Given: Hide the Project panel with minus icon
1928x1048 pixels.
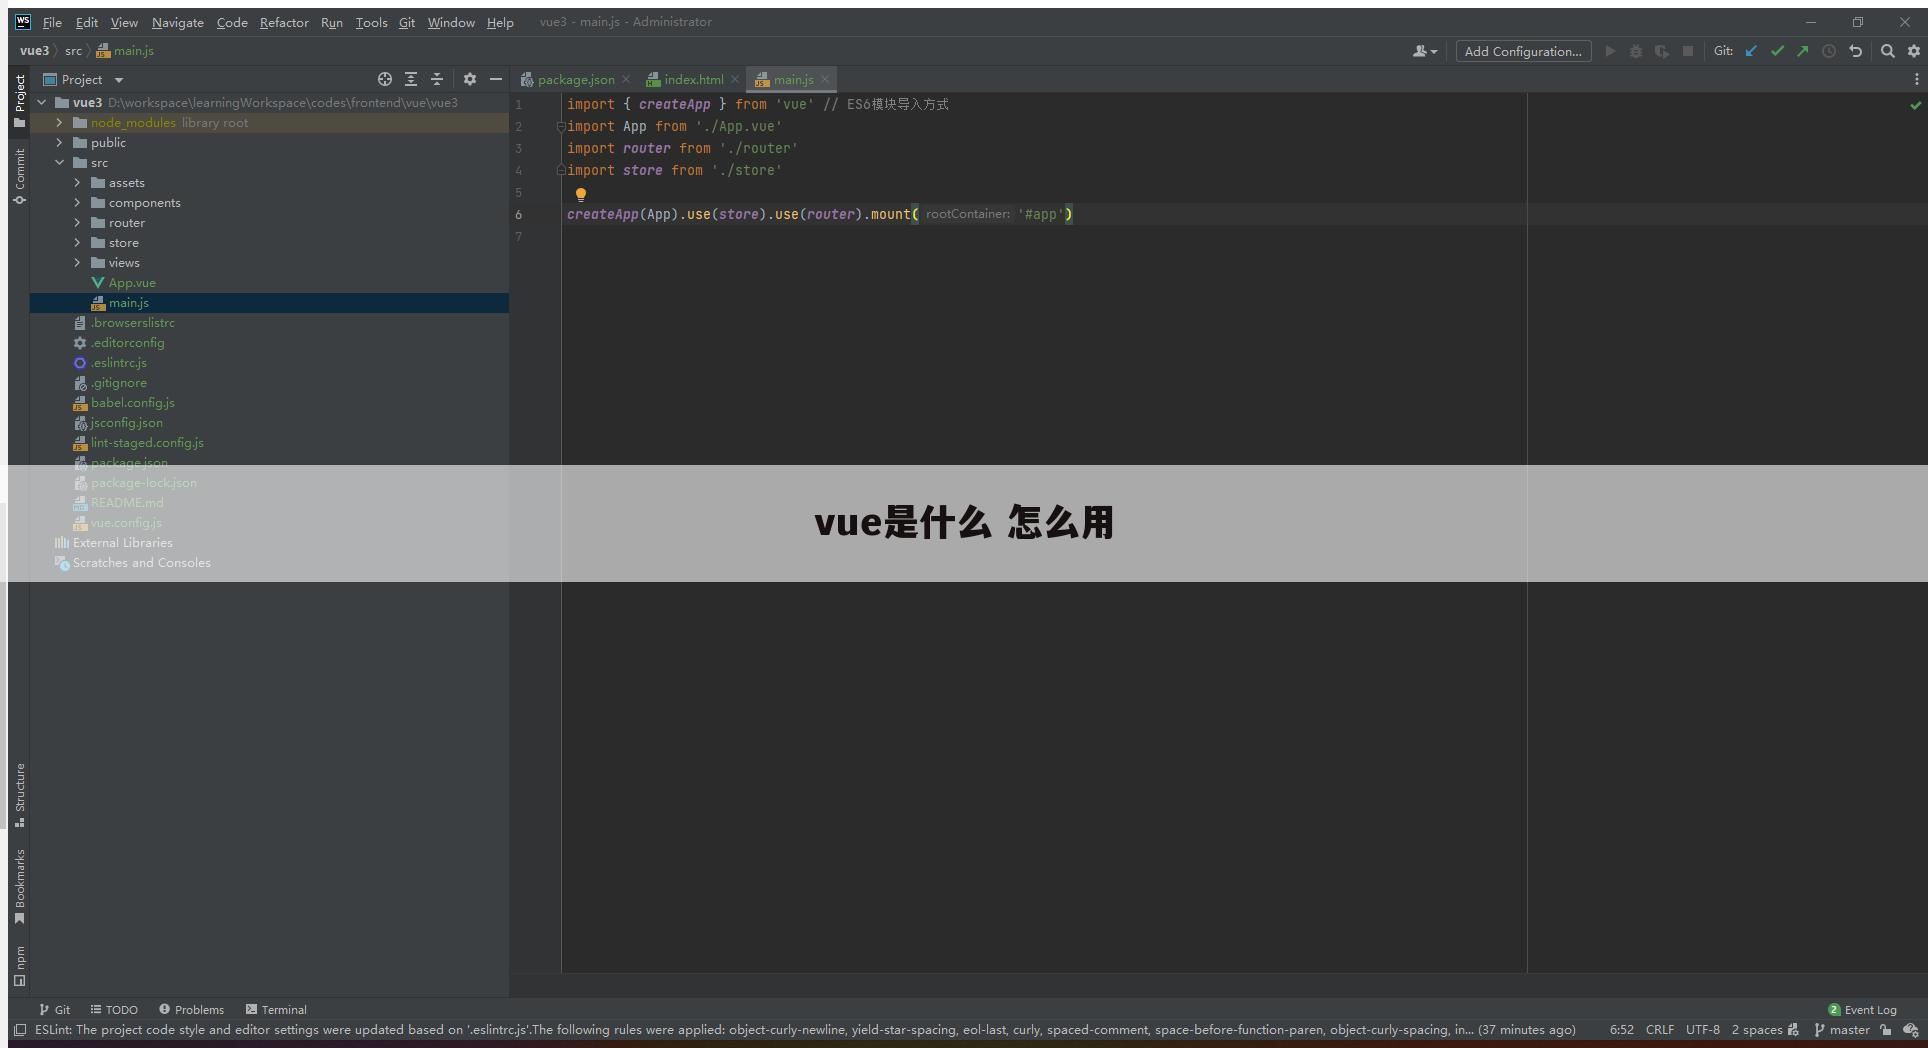Looking at the screenshot, I should (x=495, y=79).
